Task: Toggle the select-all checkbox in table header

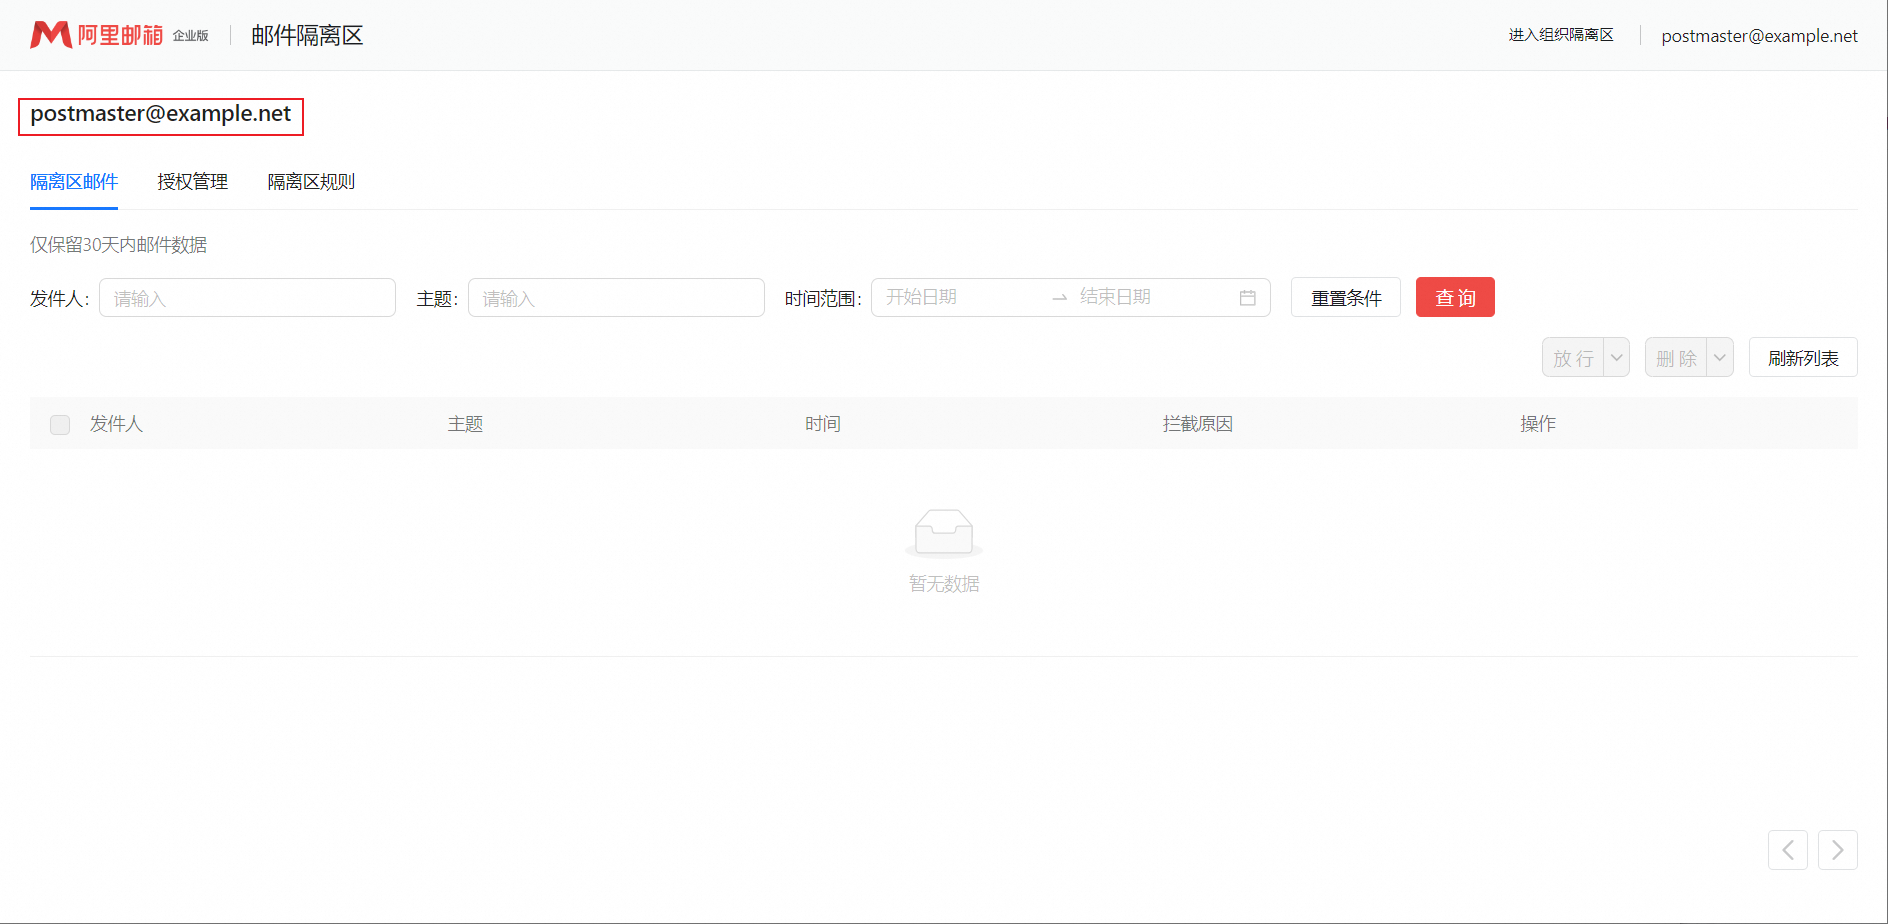Action: (x=60, y=424)
